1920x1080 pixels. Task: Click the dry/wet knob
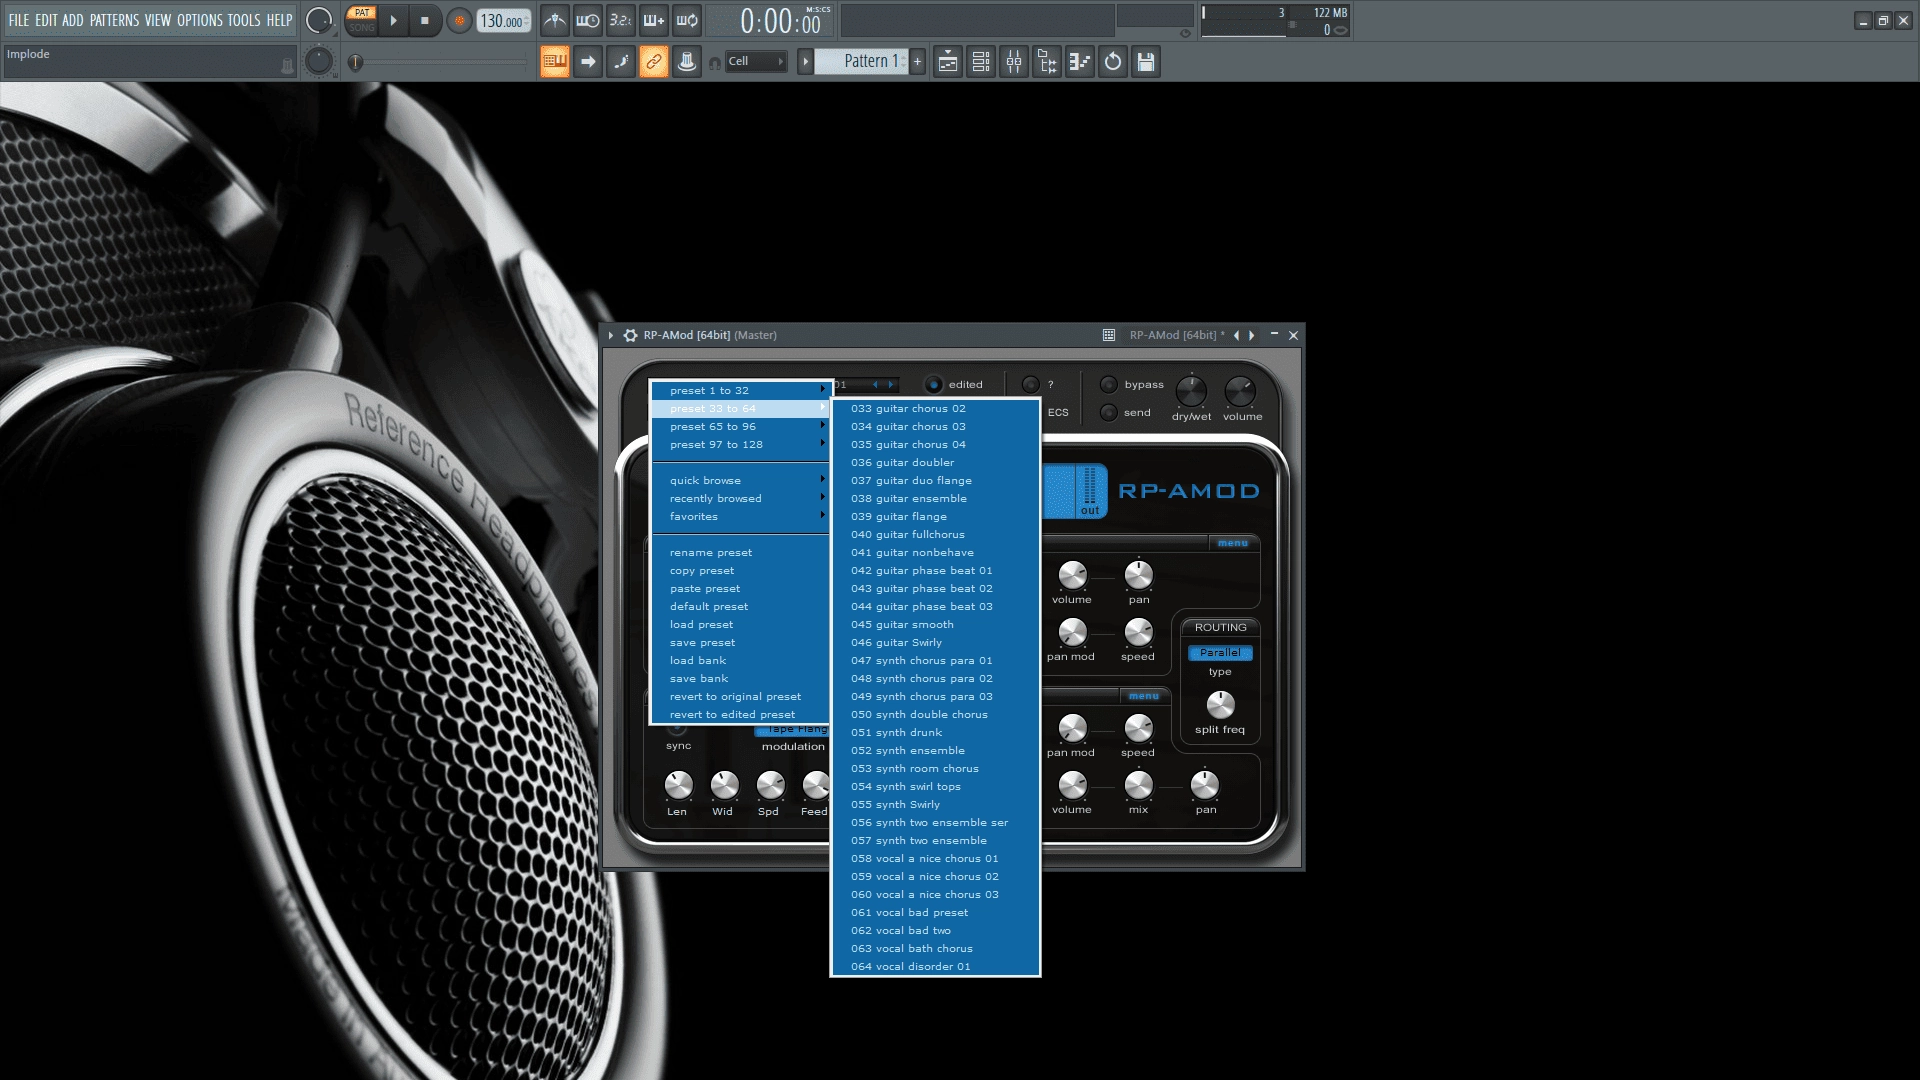point(1191,391)
